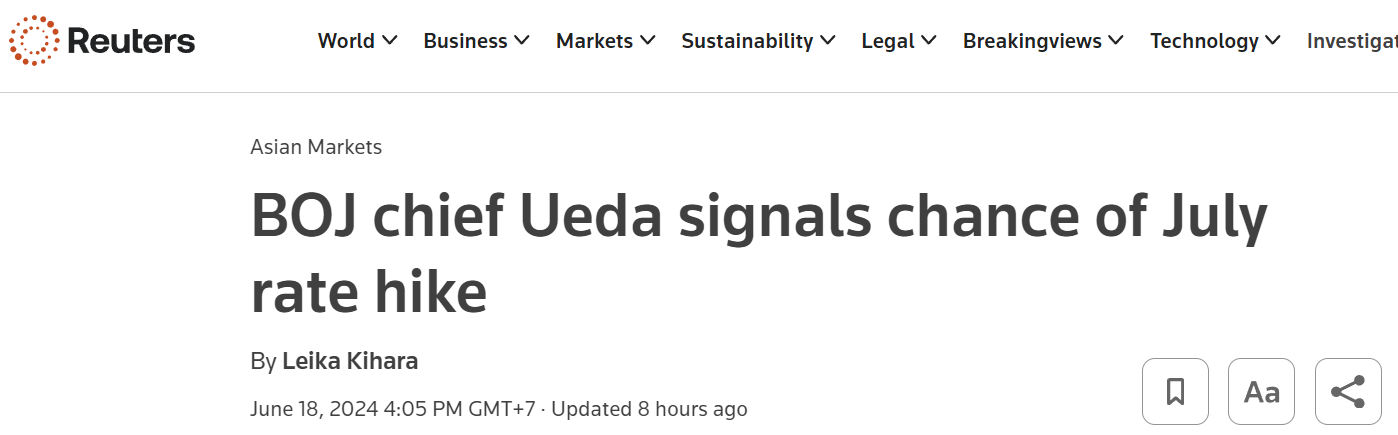
Task: Click the share article icon
Action: click(1347, 391)
